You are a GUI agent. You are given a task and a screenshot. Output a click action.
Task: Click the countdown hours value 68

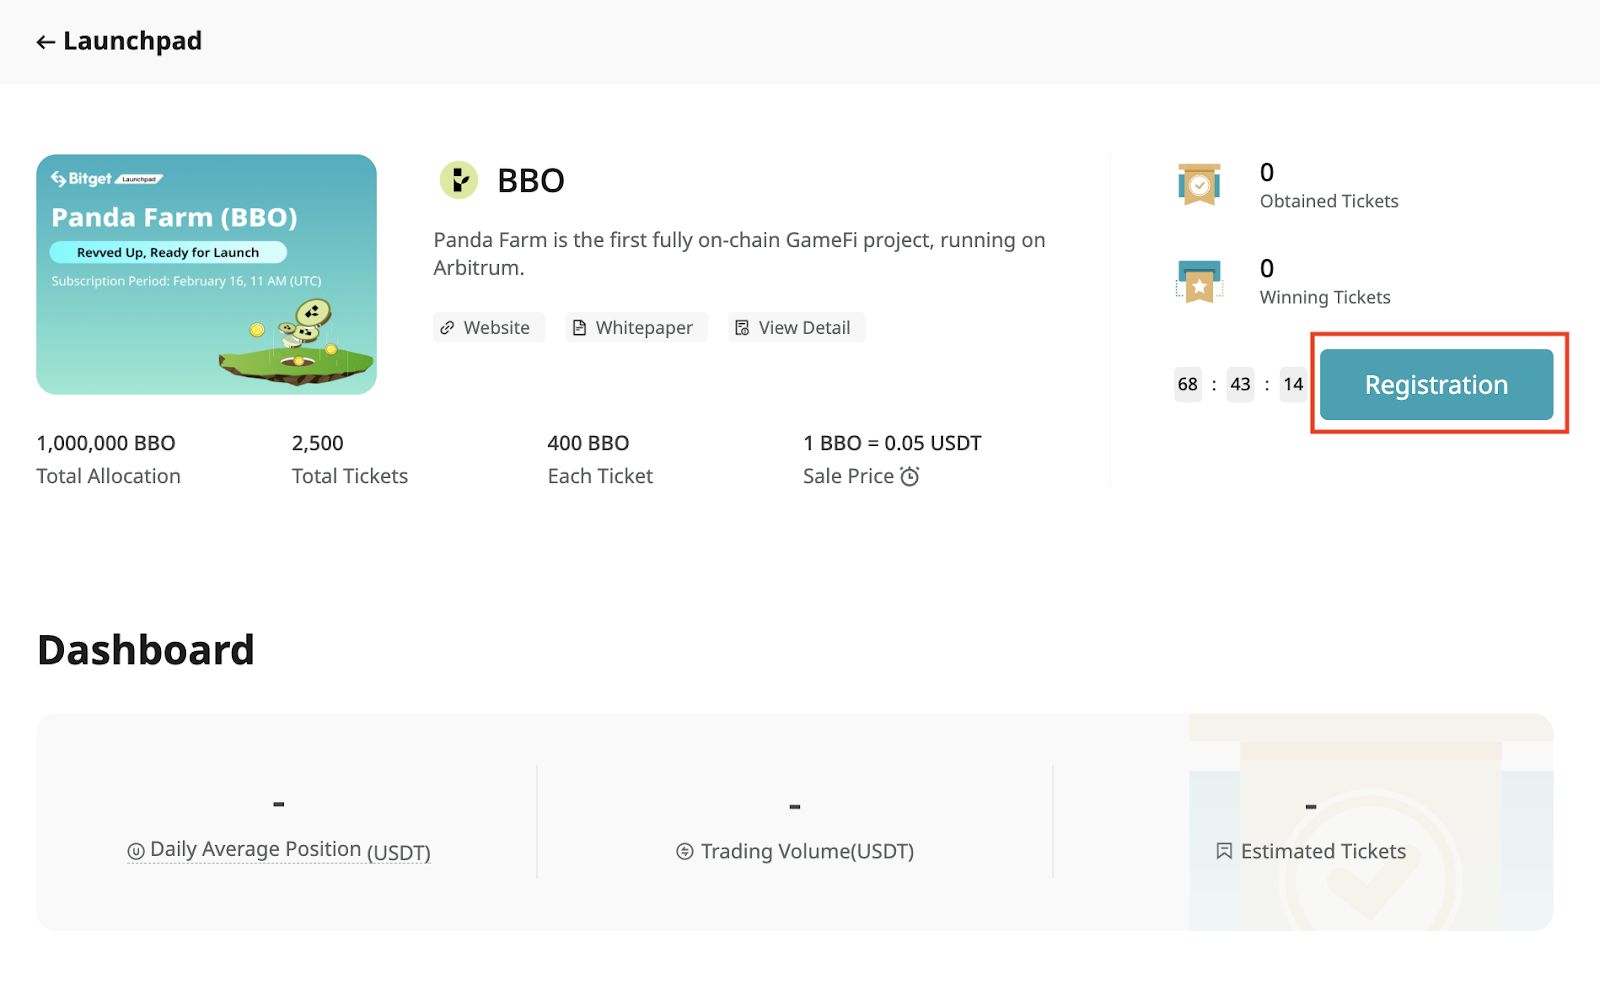(x=1187, y=384)
